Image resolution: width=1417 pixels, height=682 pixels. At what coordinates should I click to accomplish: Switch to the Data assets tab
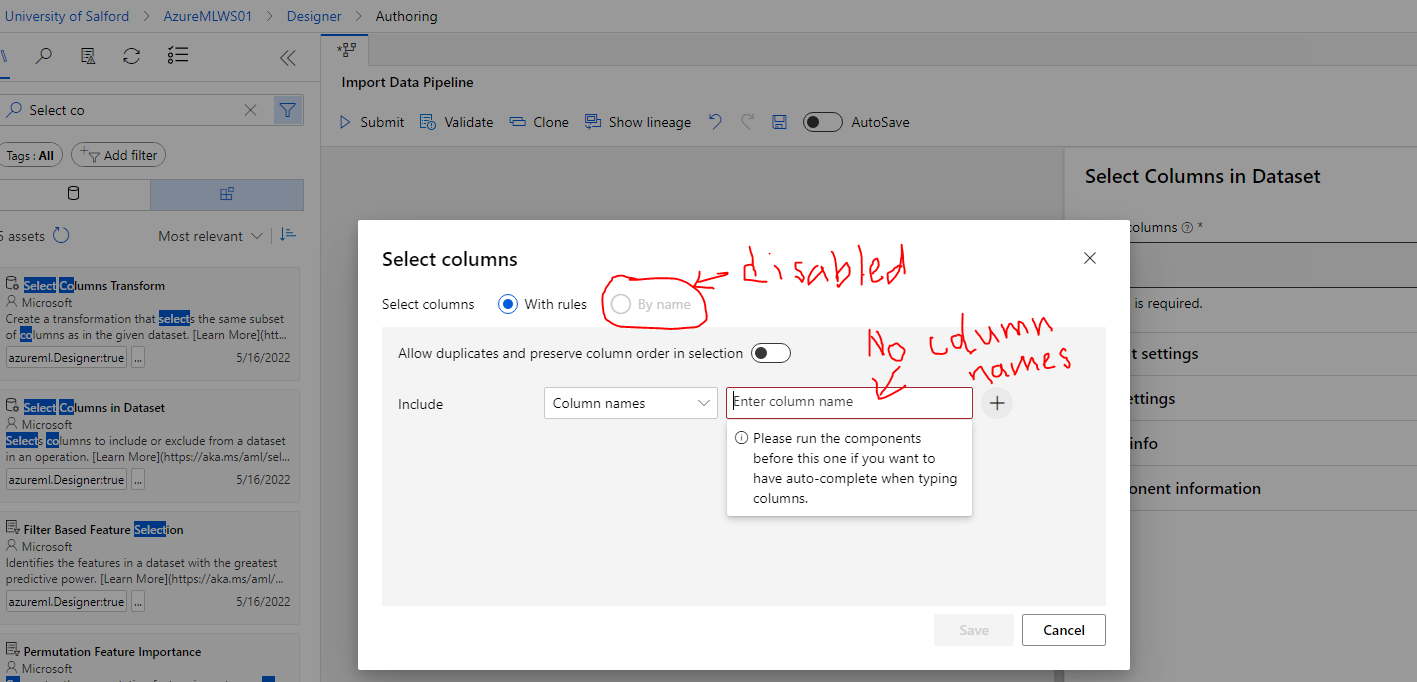[73, 194]
